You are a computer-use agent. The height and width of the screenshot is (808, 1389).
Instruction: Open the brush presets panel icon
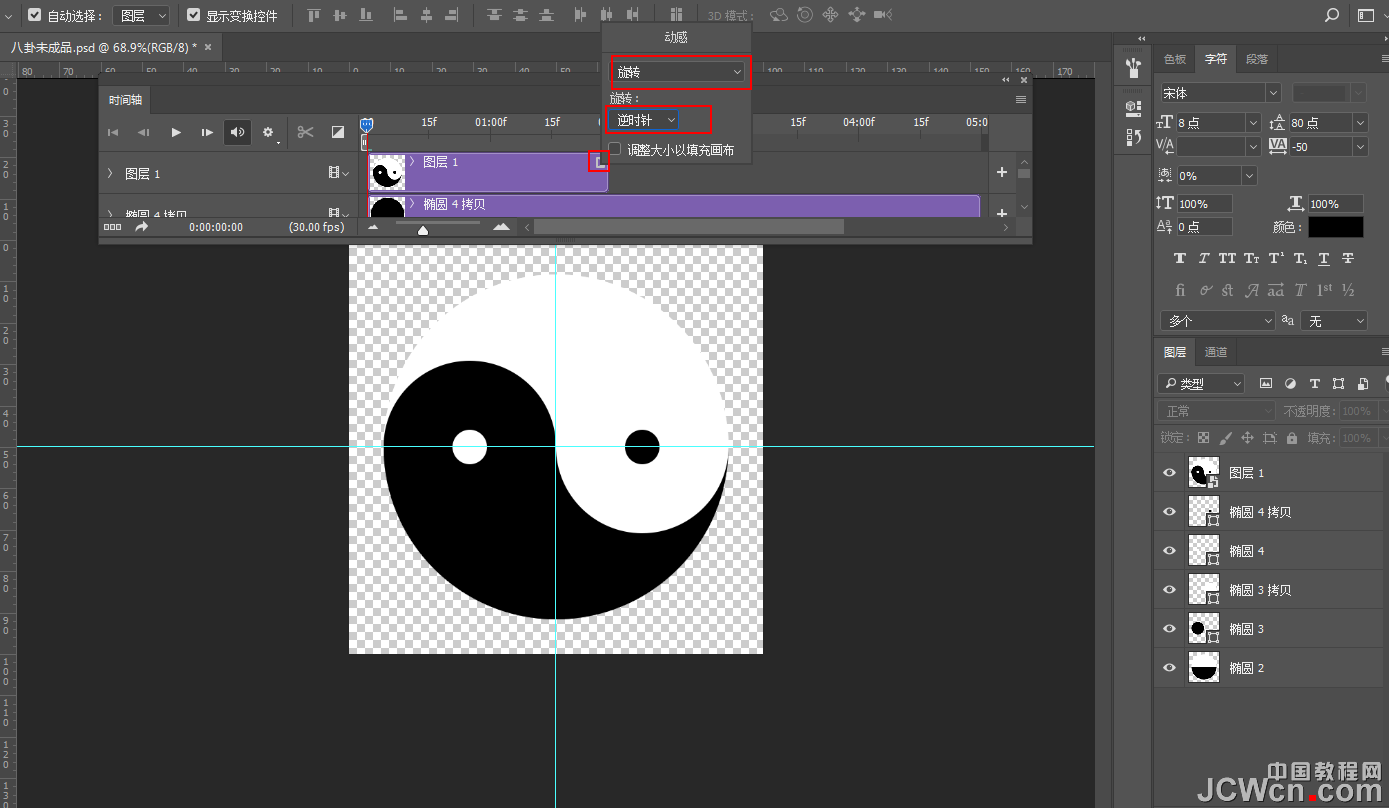(x=1133, y=68)
